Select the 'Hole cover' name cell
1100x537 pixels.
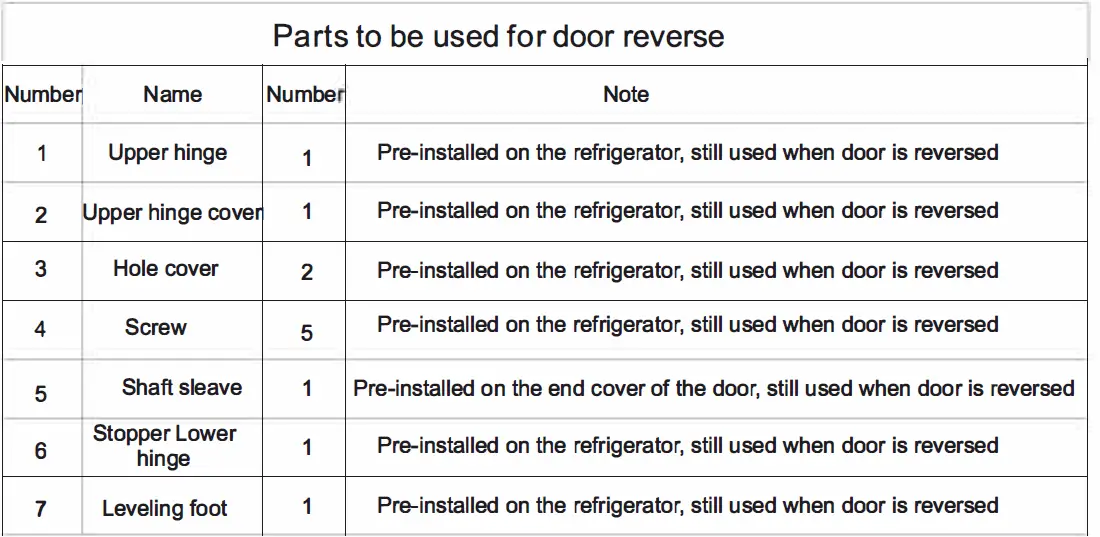[165, 268]
